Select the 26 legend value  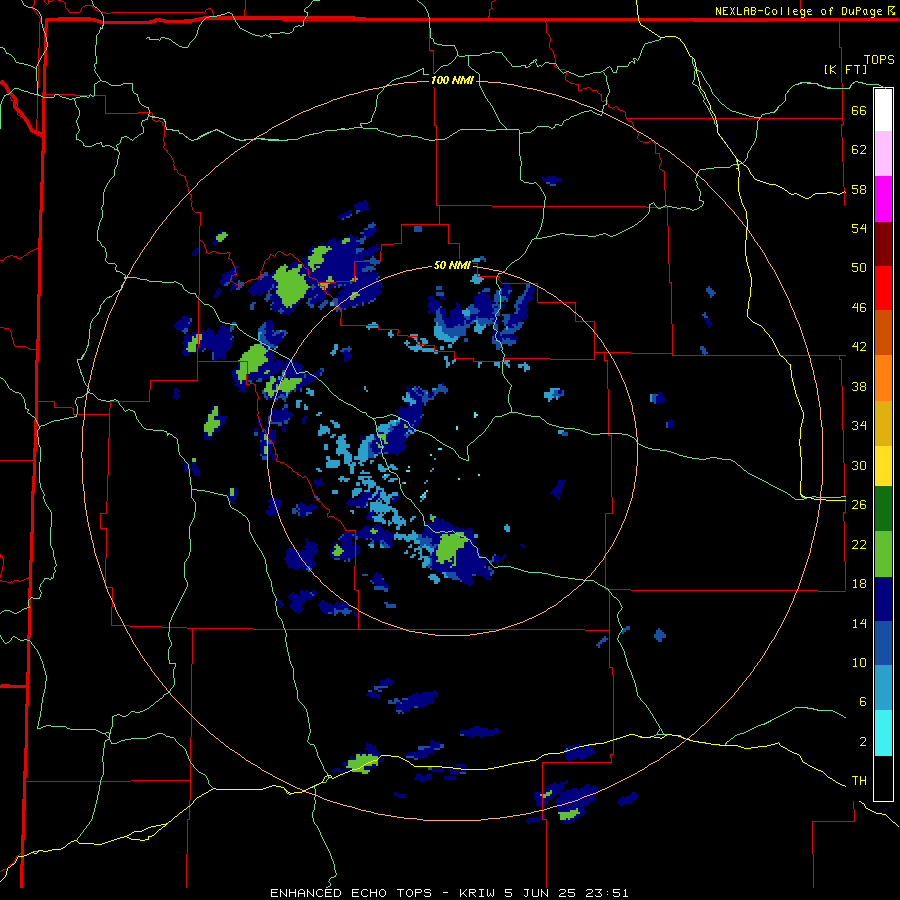click(x=859, y=505)
